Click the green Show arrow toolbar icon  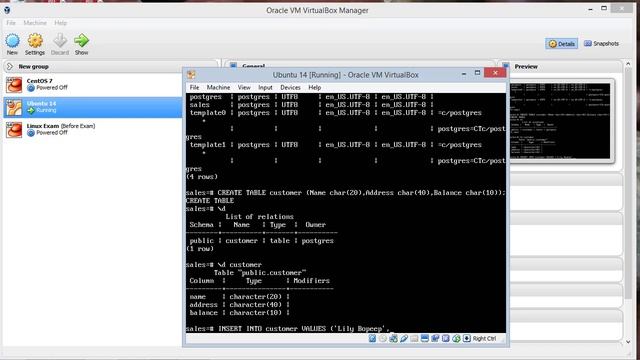(x=81, y=40)
